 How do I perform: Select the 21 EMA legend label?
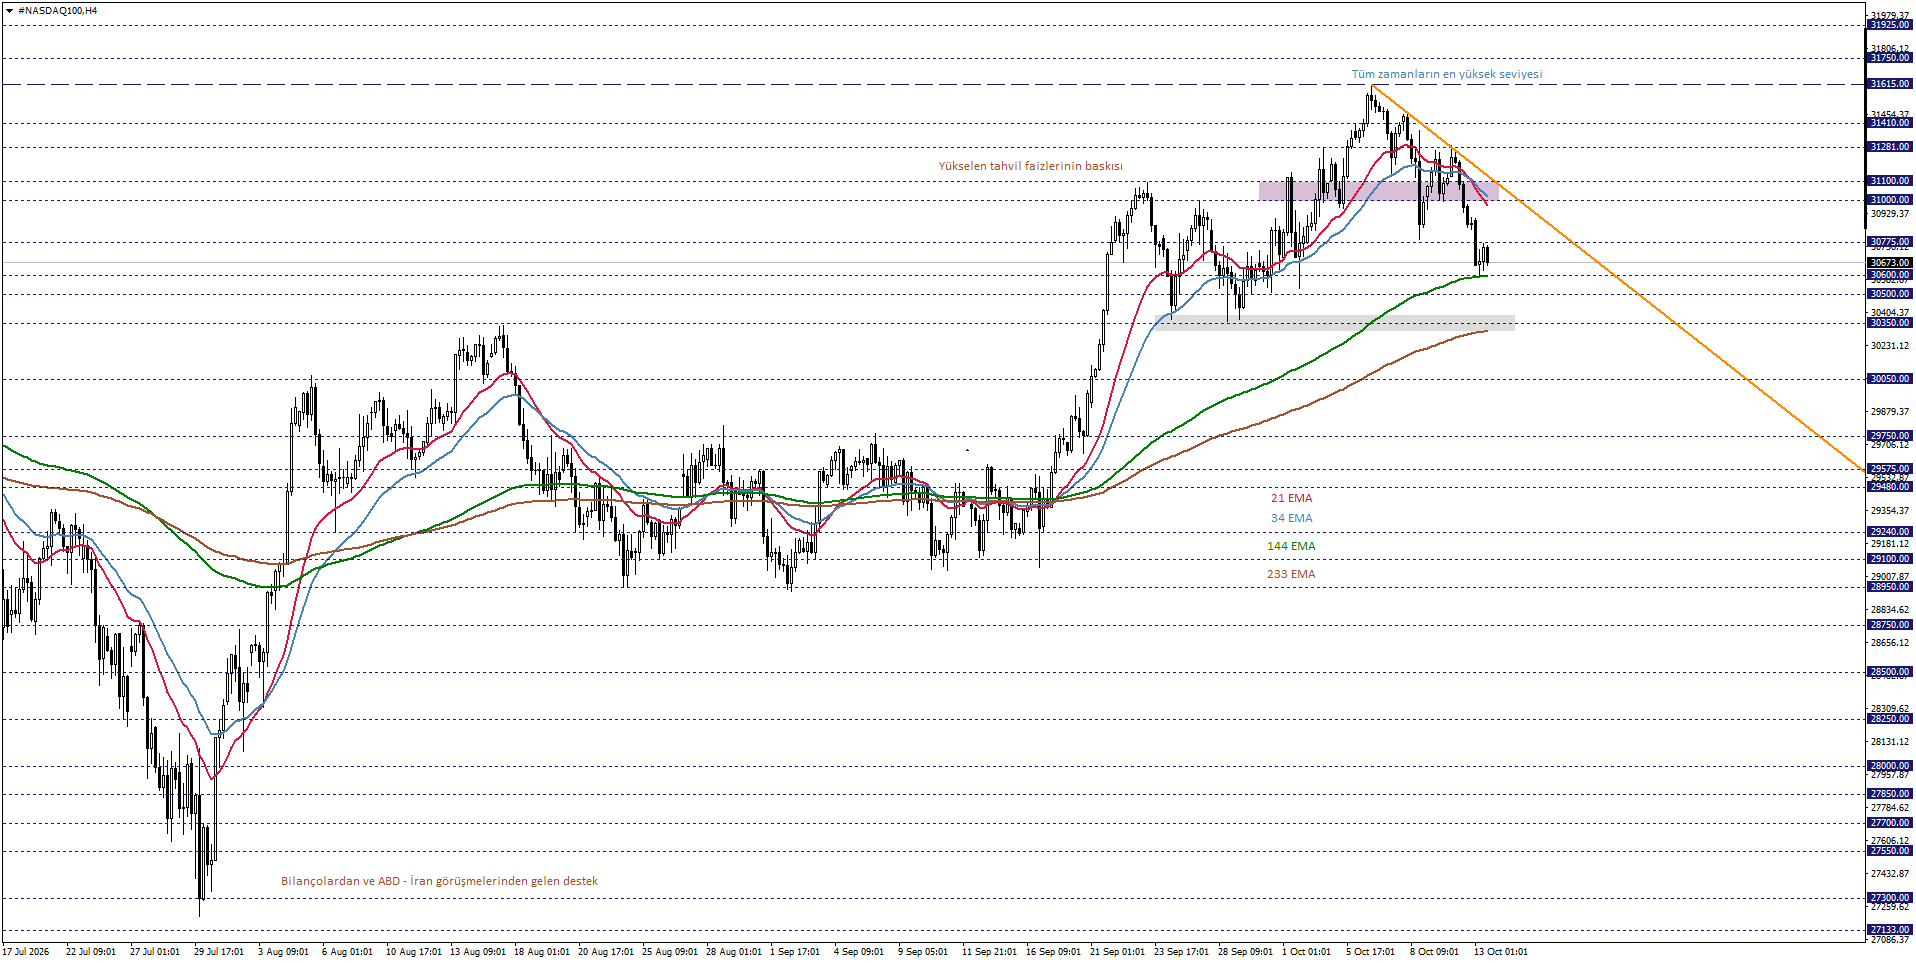tap(1291, 498)
